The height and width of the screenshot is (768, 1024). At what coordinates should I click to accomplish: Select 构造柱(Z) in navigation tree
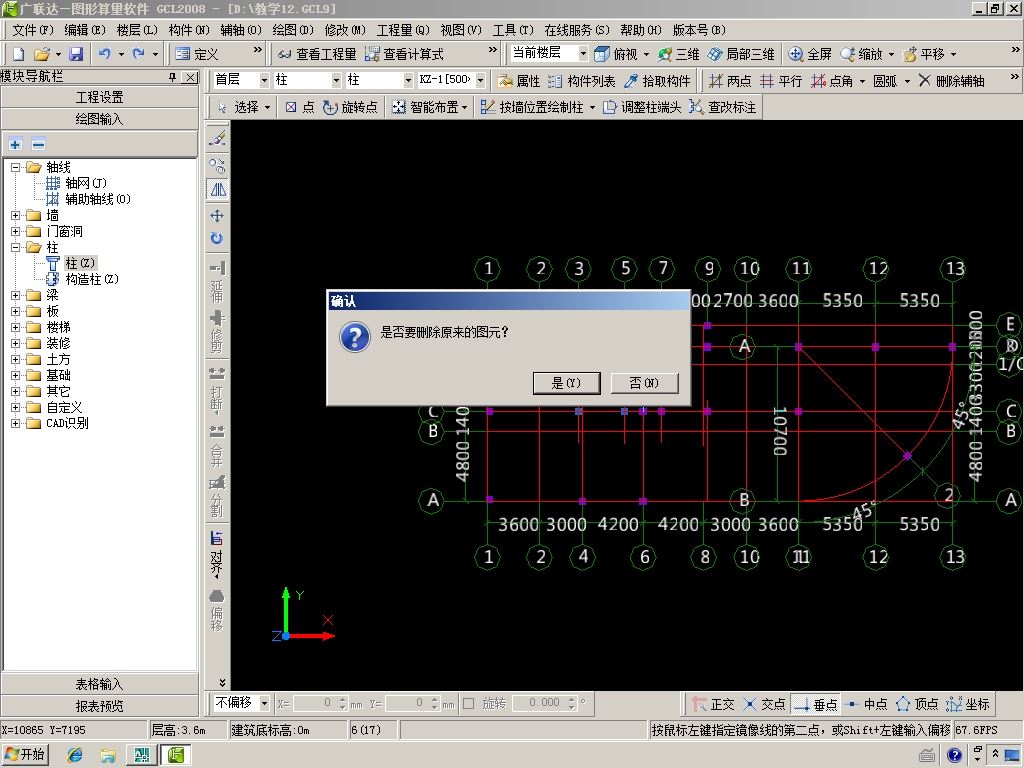click(91, 279)
